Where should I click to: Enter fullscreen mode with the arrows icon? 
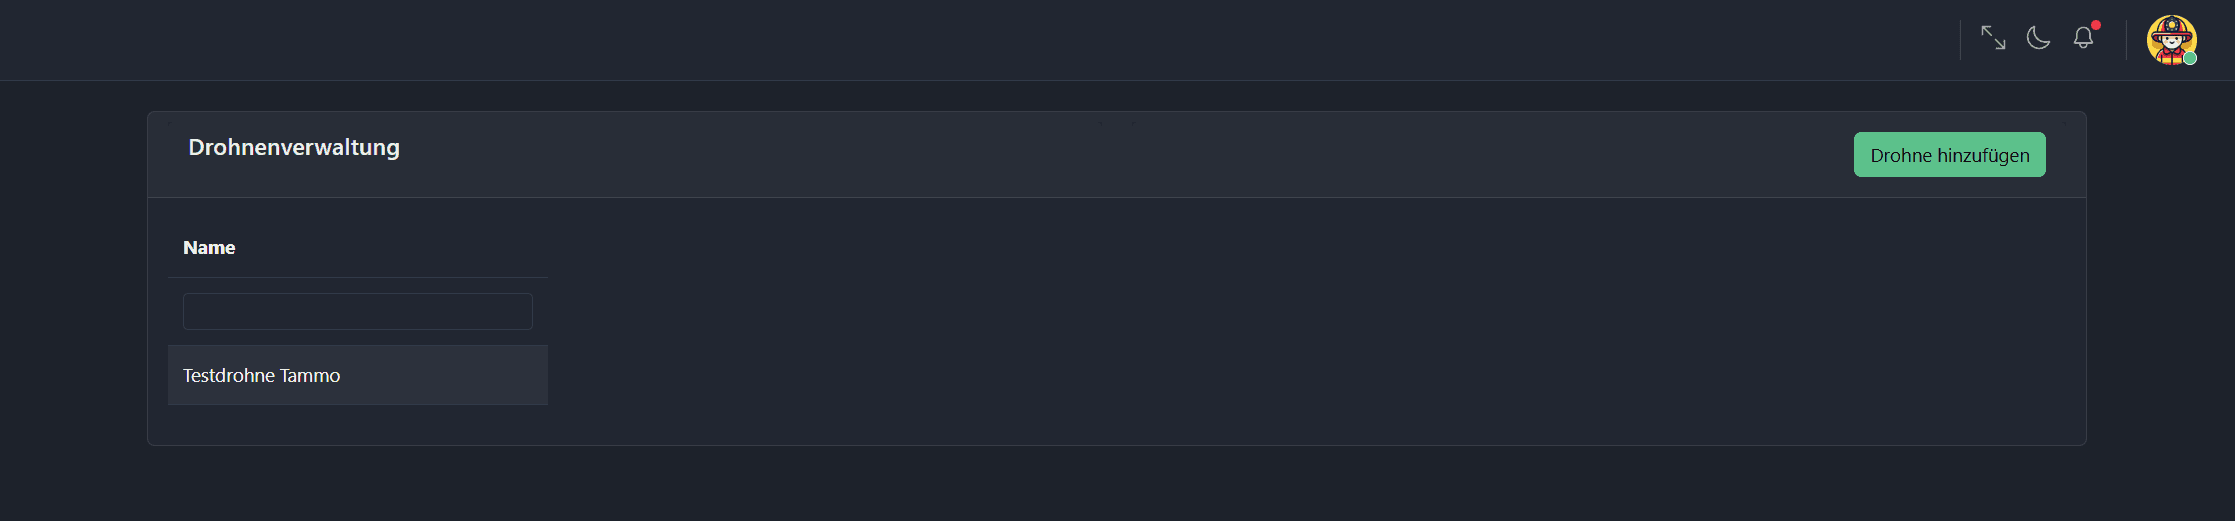[x=1993, y=38]
